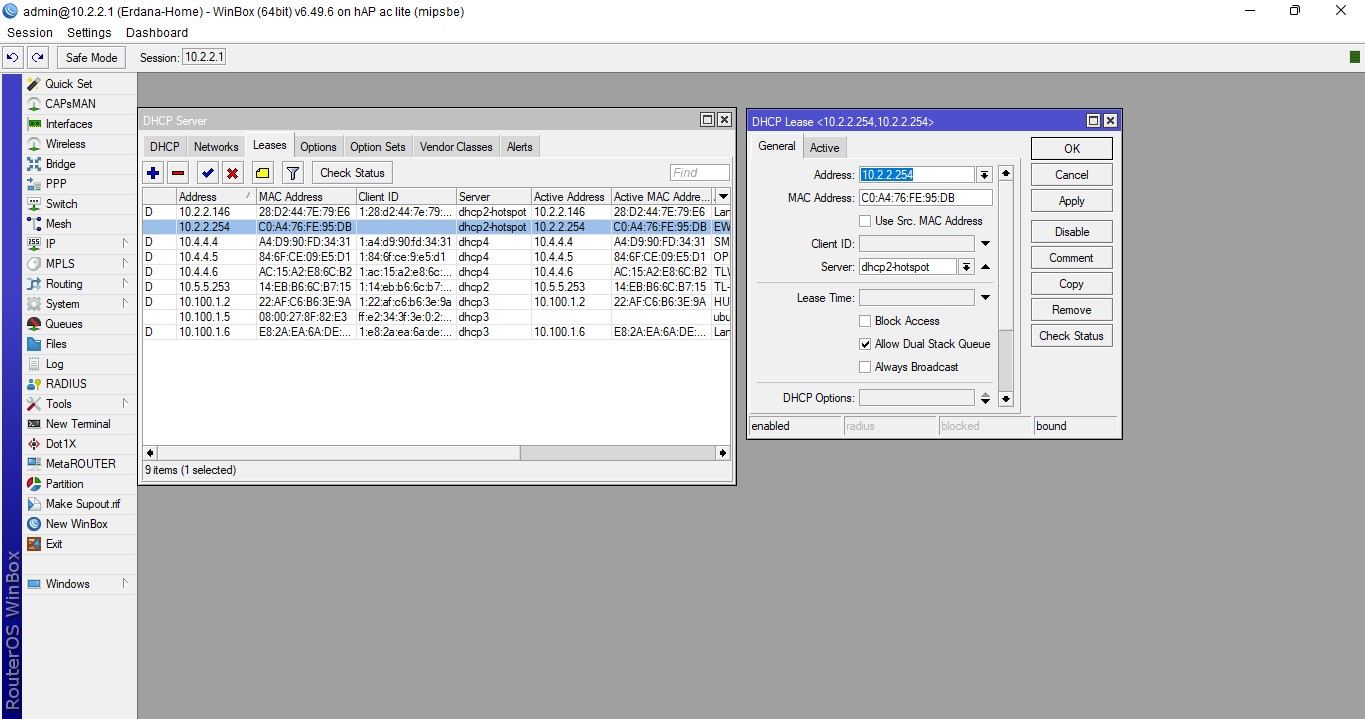Open the Settings menu
This screenshot has width=1365, height=719.
coord(89,33)
